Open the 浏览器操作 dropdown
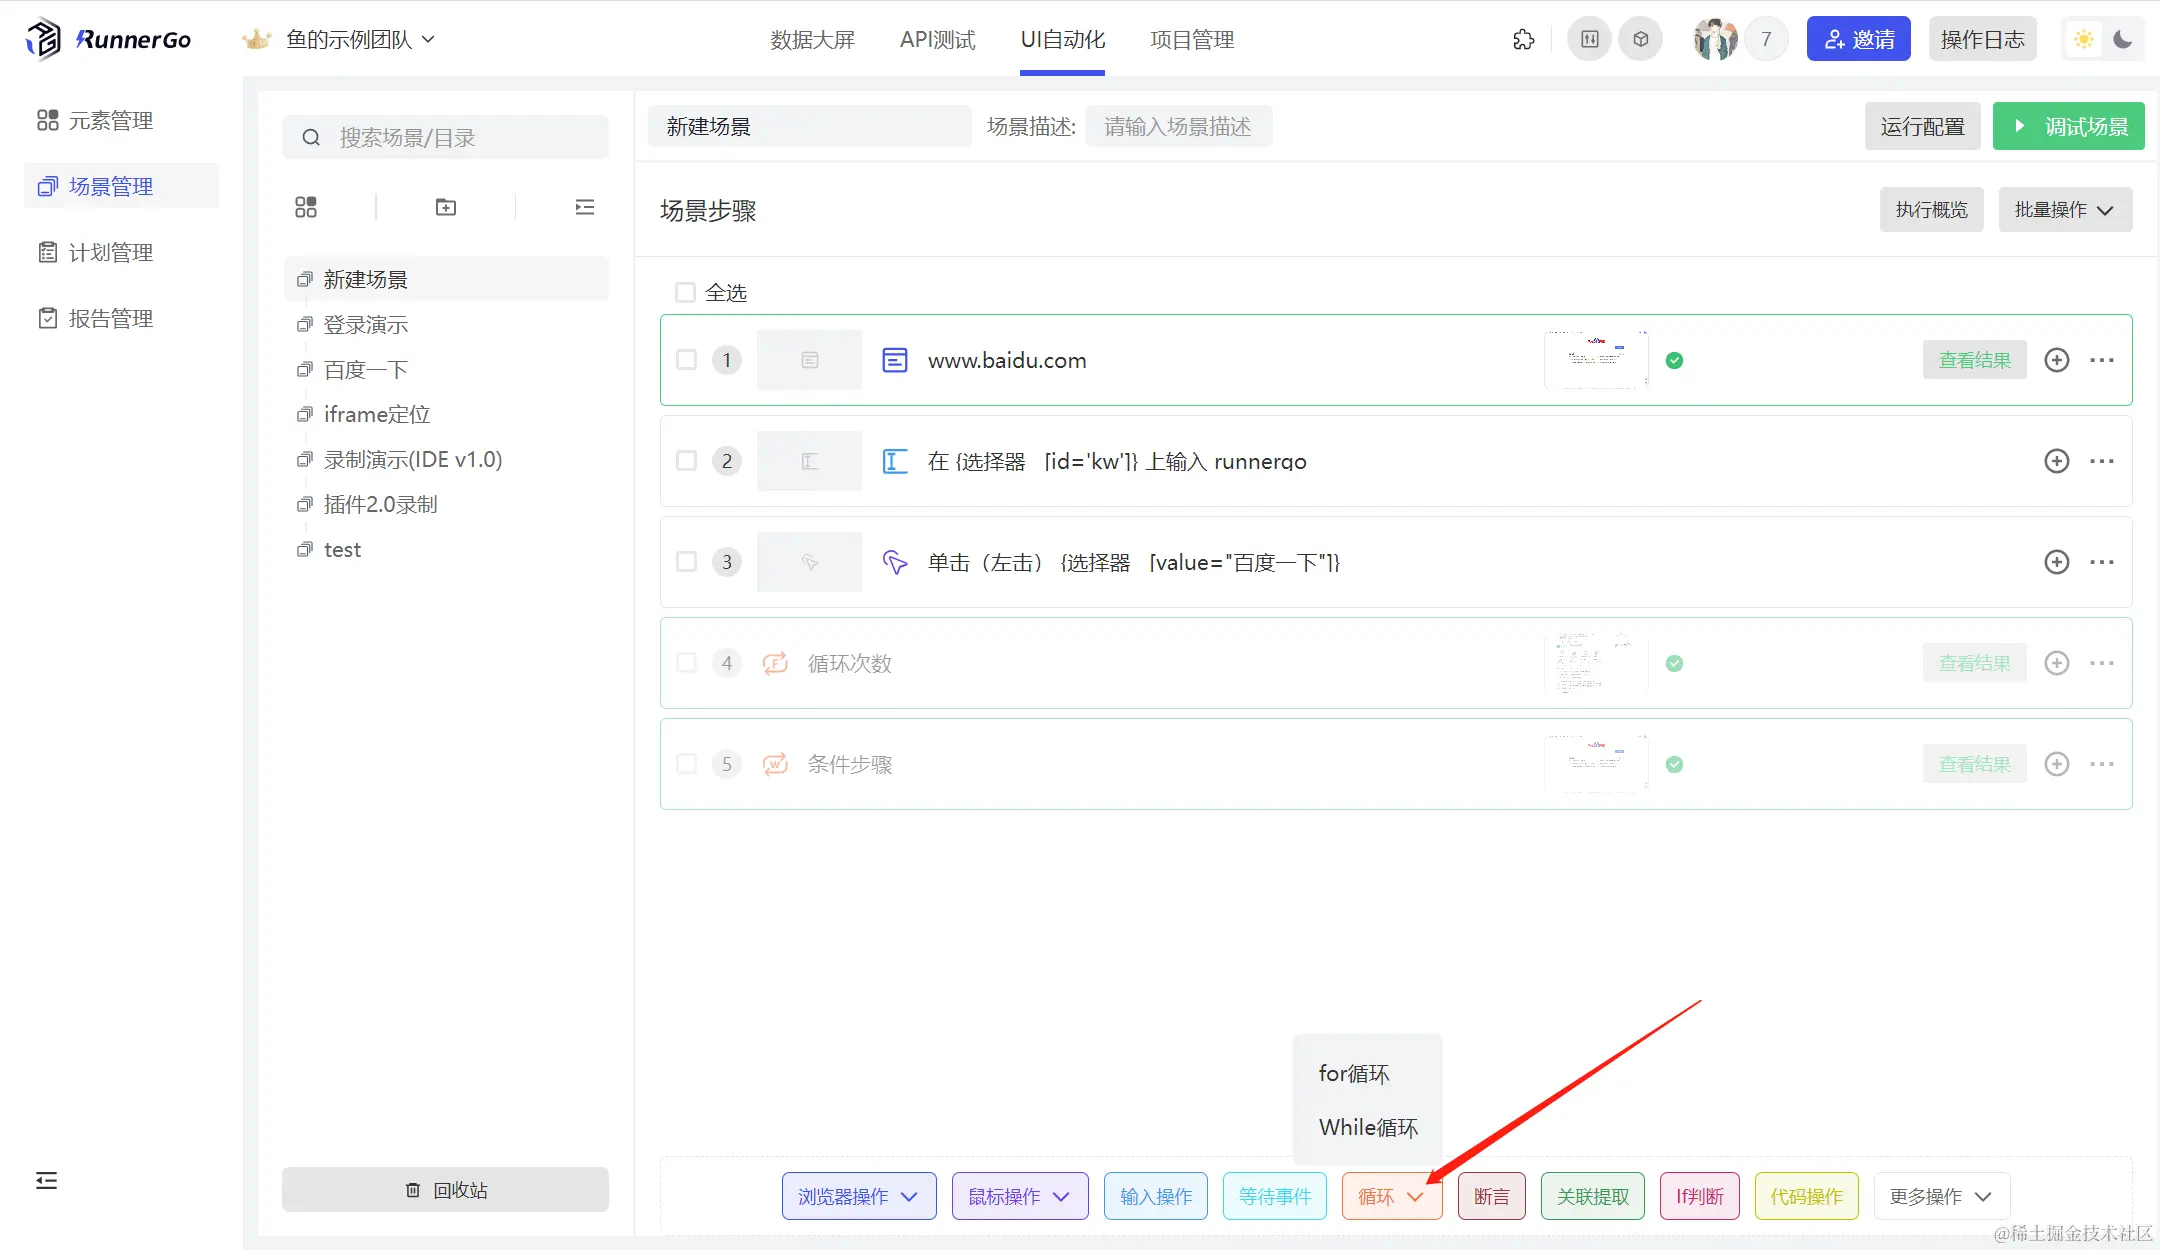The height and width of the screenshot is (1250, 2160). [x=858, y=1197]
